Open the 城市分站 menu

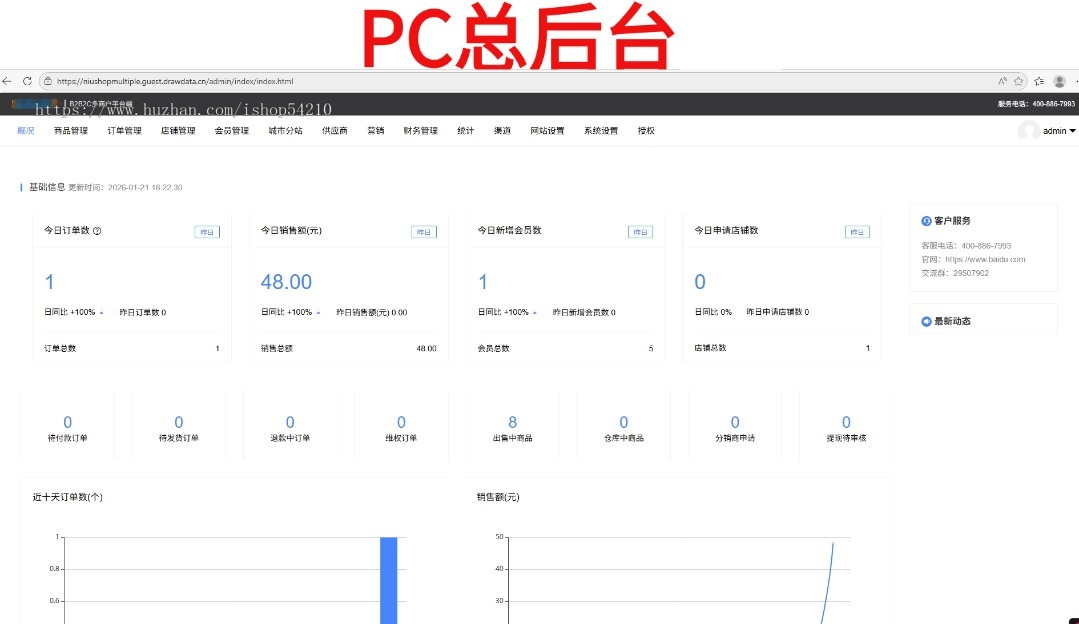[286, 131]
